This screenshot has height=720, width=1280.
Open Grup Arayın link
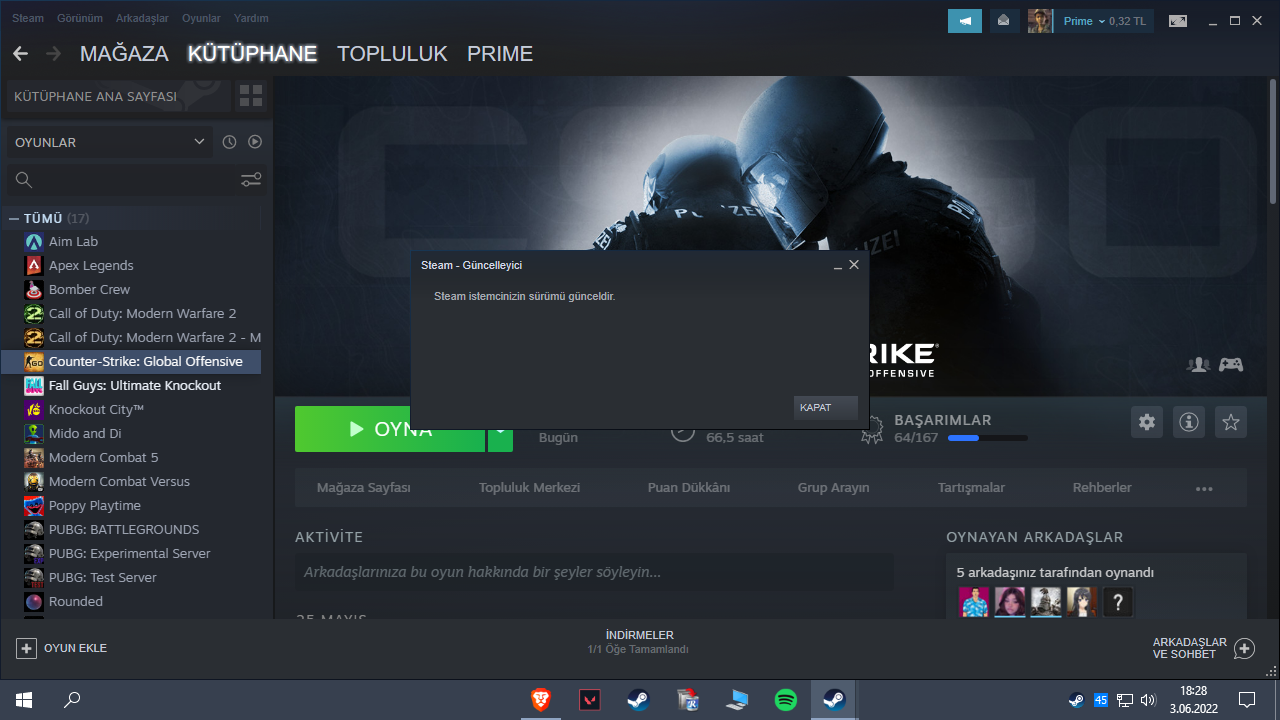[833, 488]
